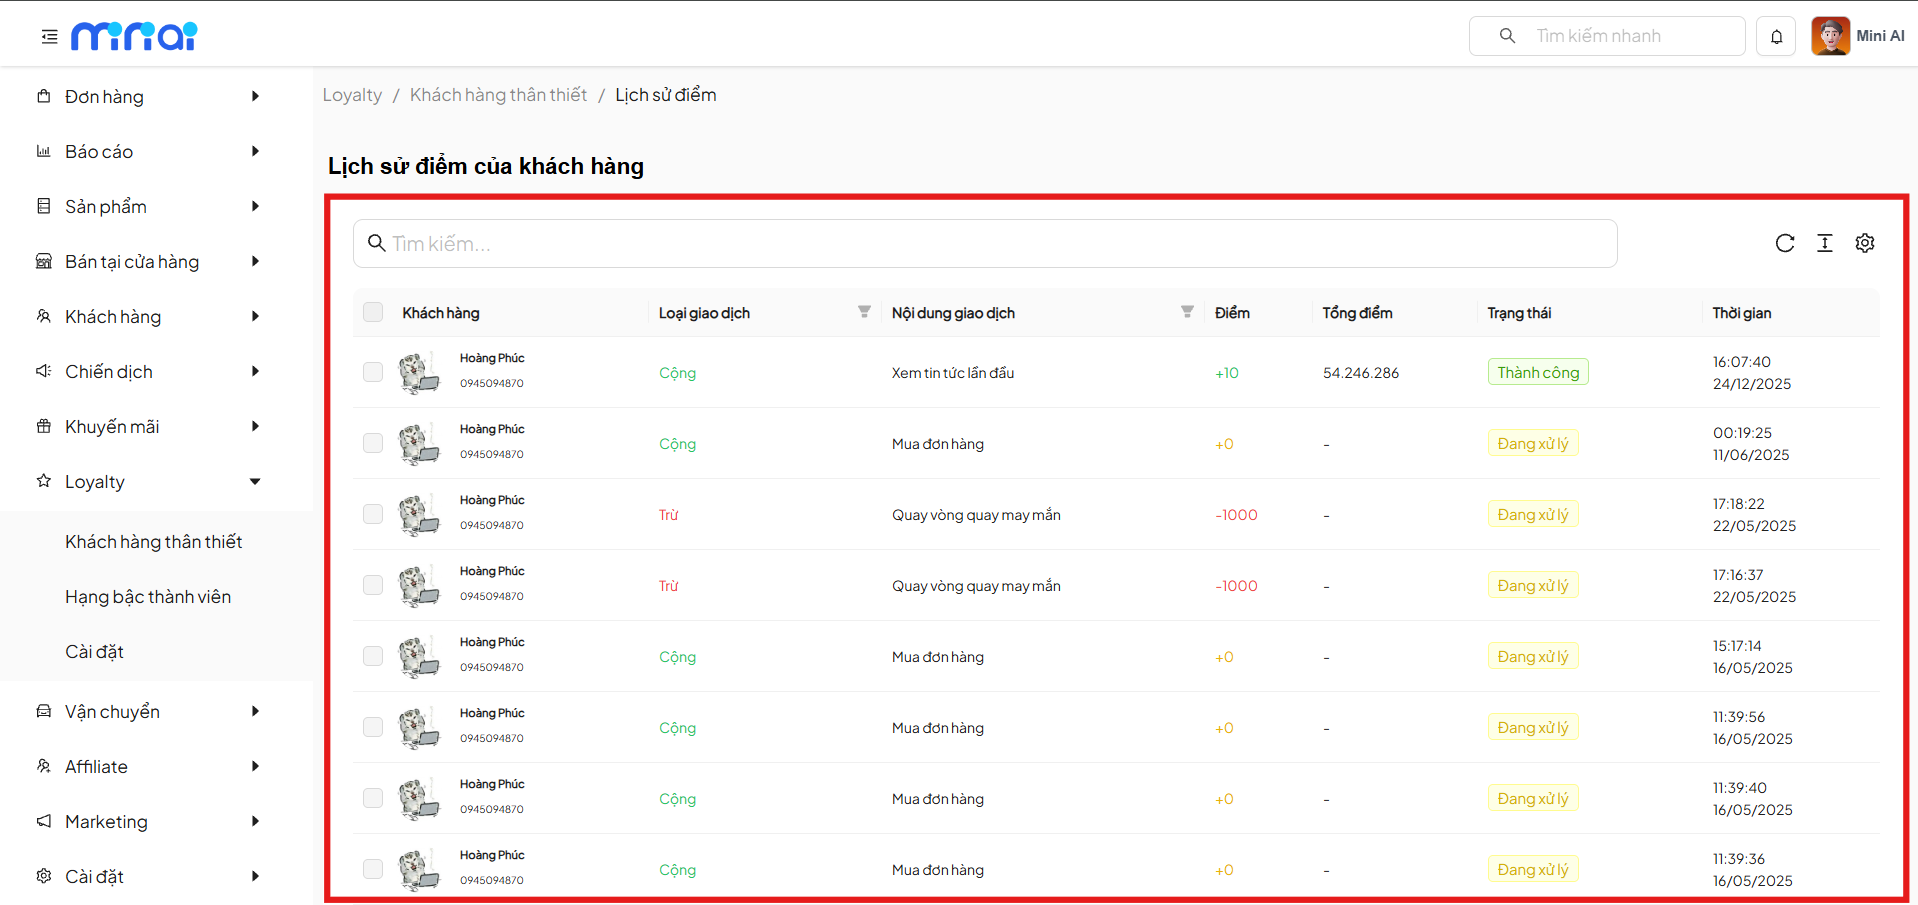Click the Loyalty breadcrumb link
The image size is (1918, 905).
352,95
